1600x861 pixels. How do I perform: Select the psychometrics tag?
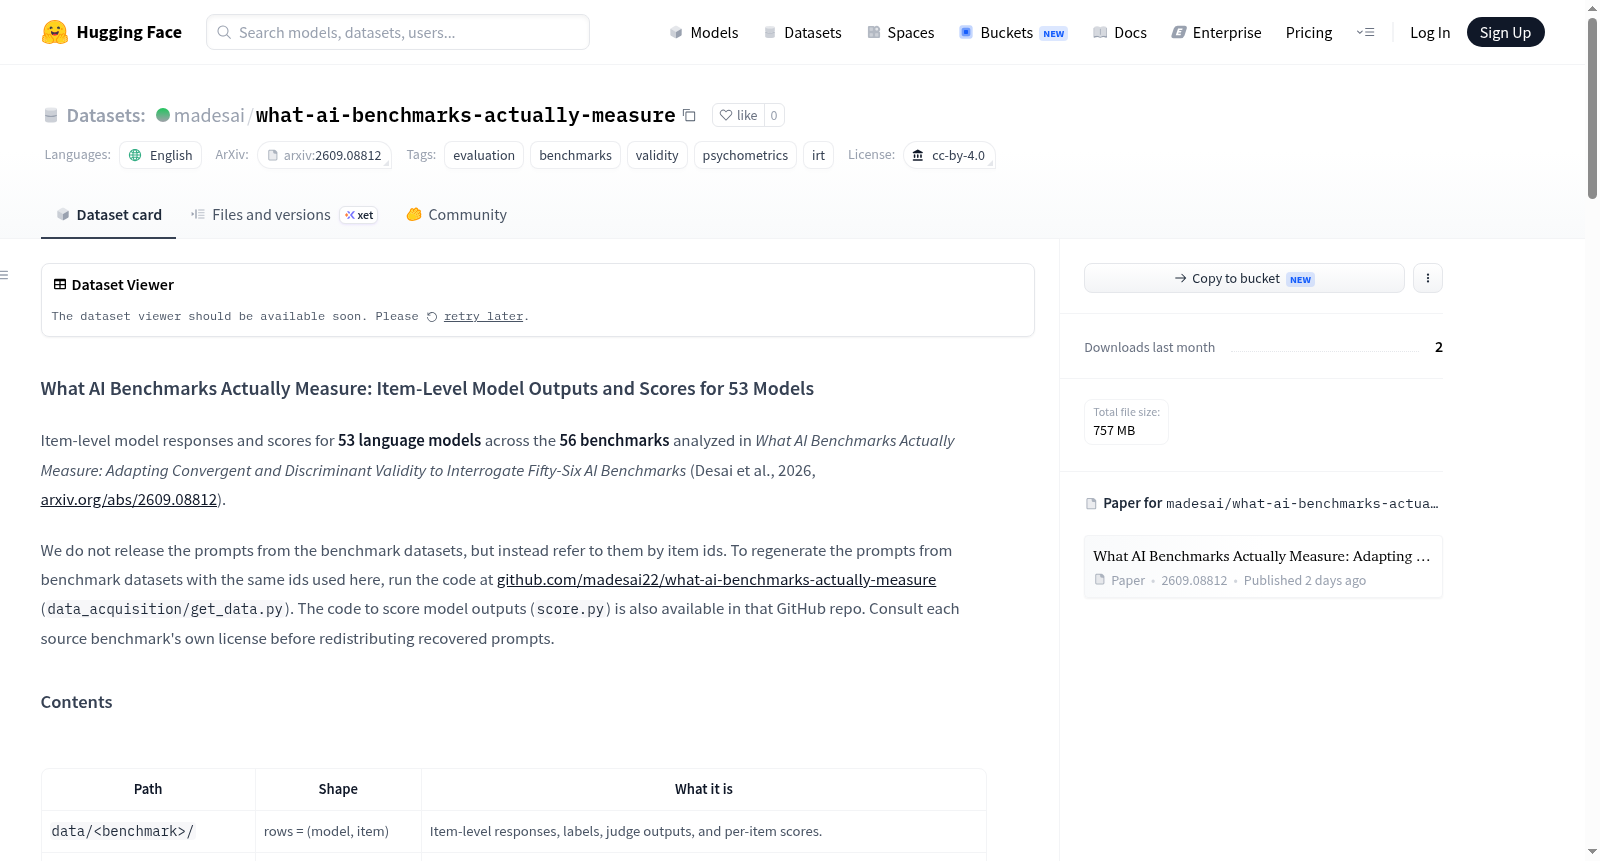tap(745, 155)
